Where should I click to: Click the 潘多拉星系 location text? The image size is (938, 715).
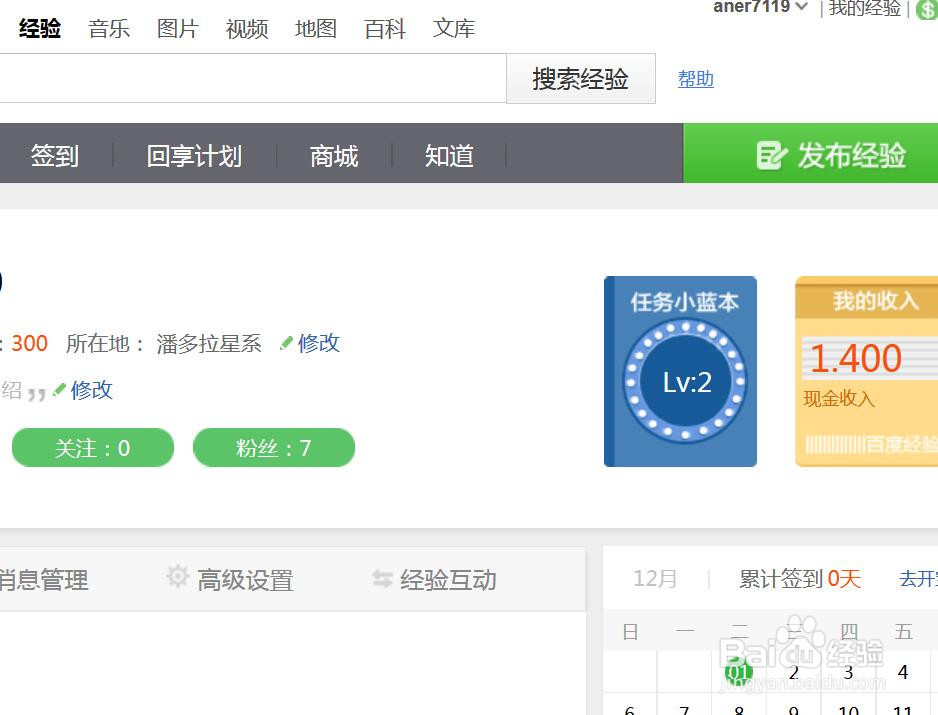(x=209, y=343)
